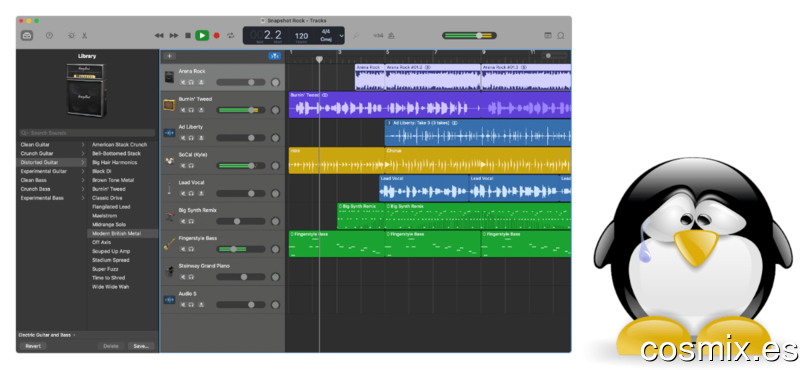The width and height of the screenshot is (800, 370).
Task: Mute the Steinway Grand Piano track
Action: (183, 277)
